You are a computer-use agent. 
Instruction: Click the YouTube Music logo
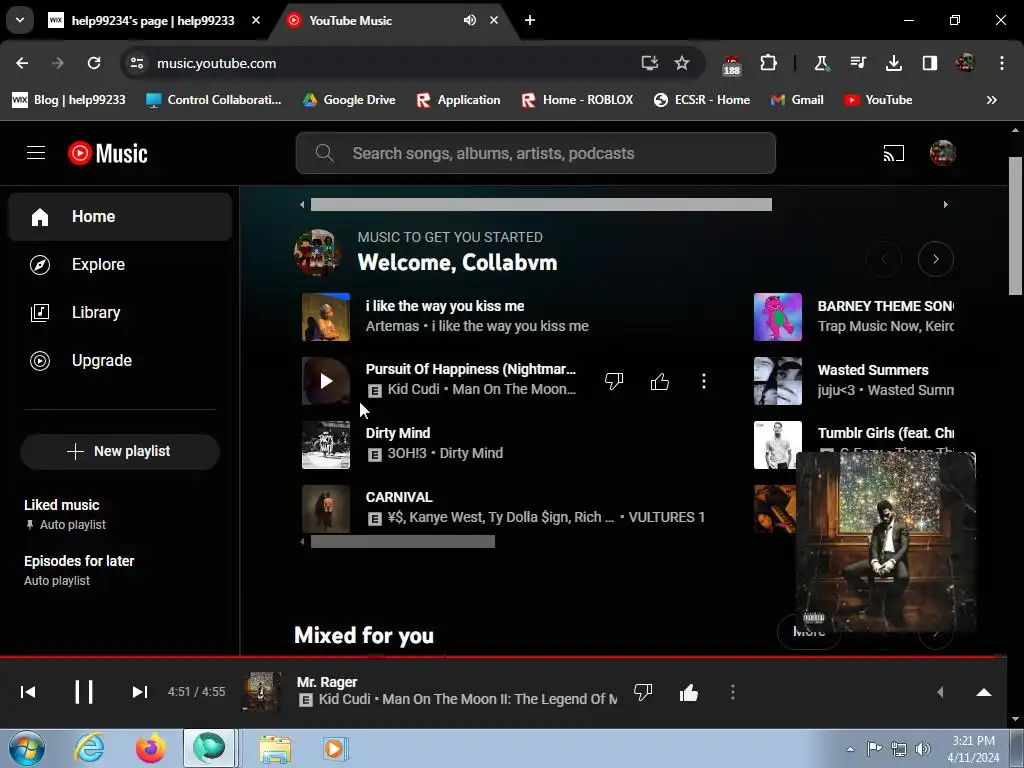point(108,153)
